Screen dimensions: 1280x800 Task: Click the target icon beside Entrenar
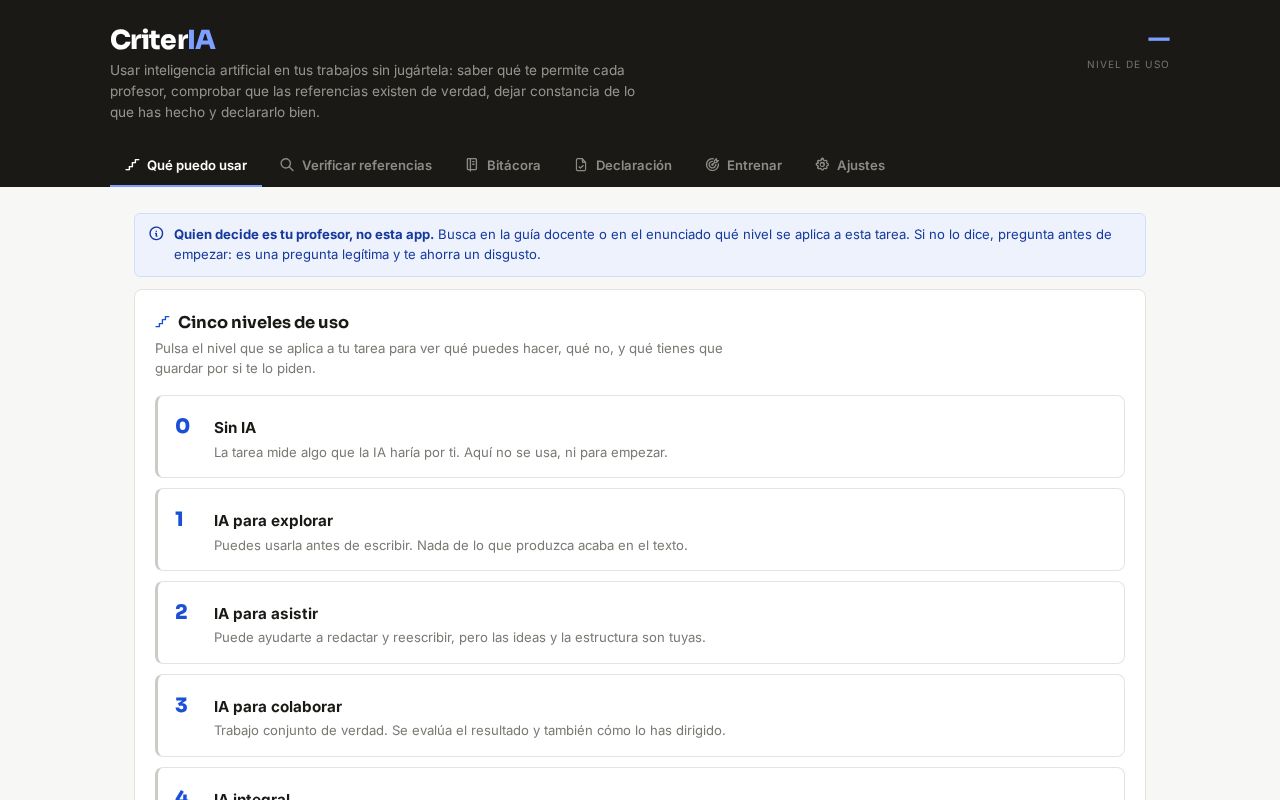(x=712, y=165)
